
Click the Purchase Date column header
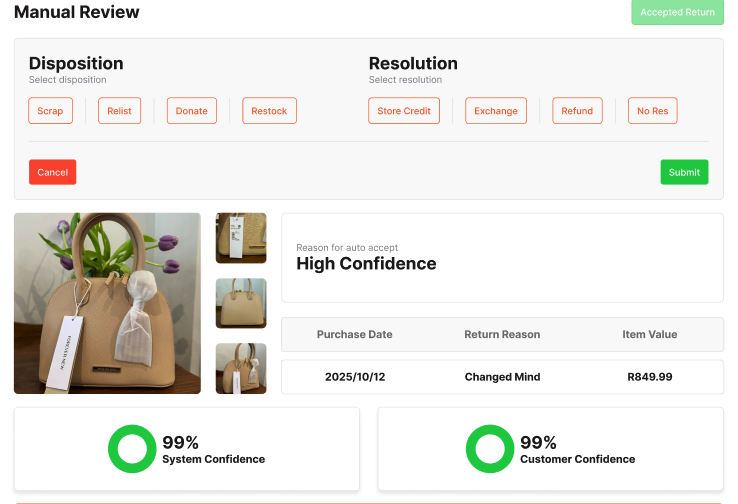coord(354,334)
